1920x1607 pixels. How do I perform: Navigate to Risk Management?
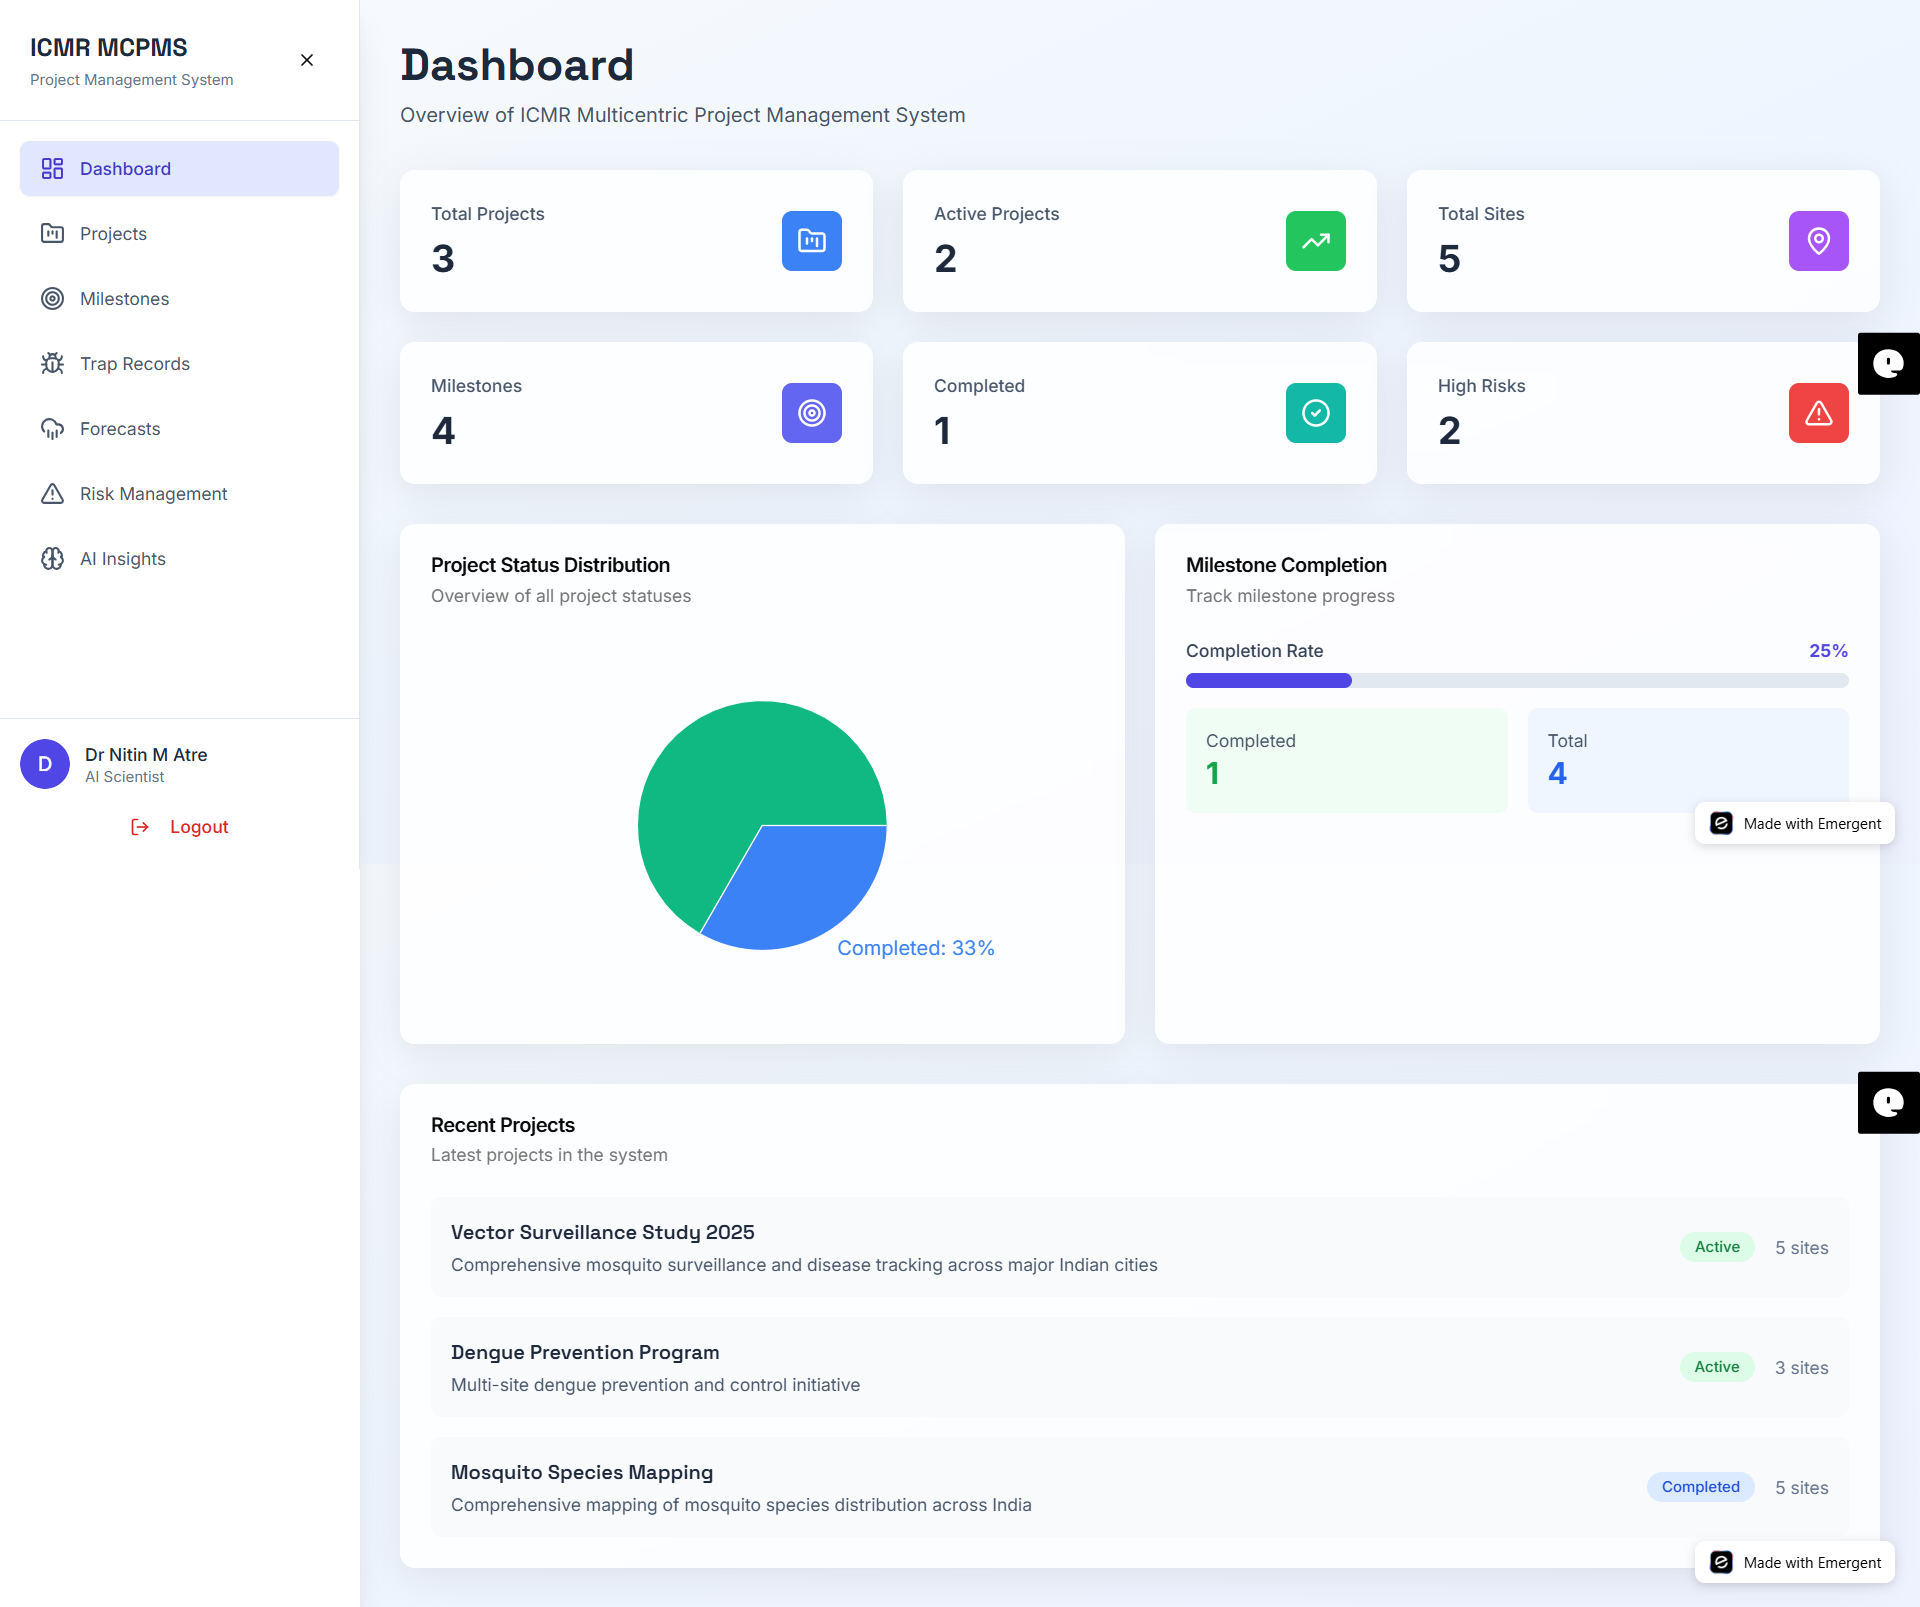click(153, 494)
